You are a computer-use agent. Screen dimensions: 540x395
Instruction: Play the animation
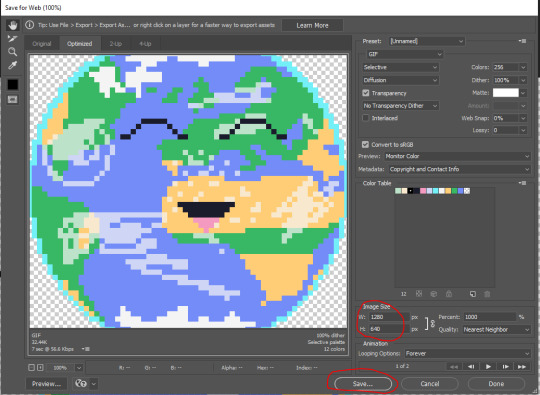pos(488,366)
